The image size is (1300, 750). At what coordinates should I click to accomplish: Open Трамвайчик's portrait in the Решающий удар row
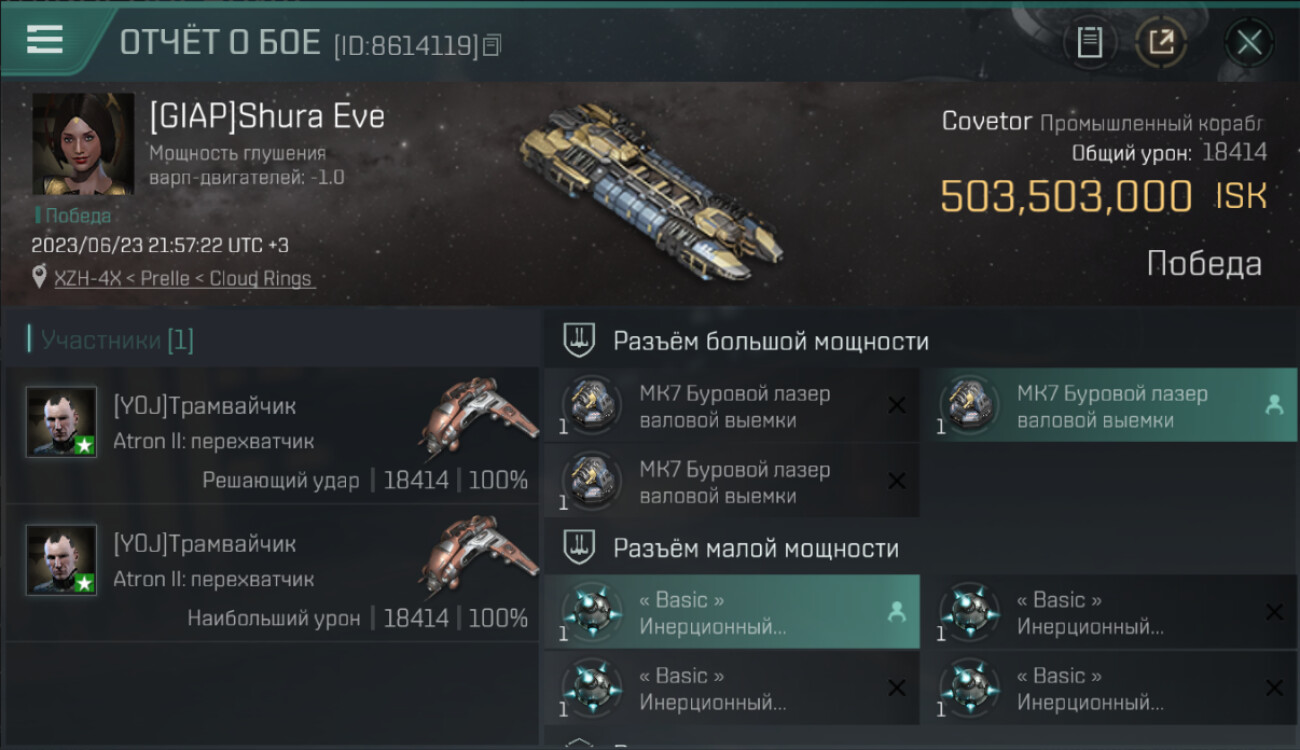tap(61, 422)
